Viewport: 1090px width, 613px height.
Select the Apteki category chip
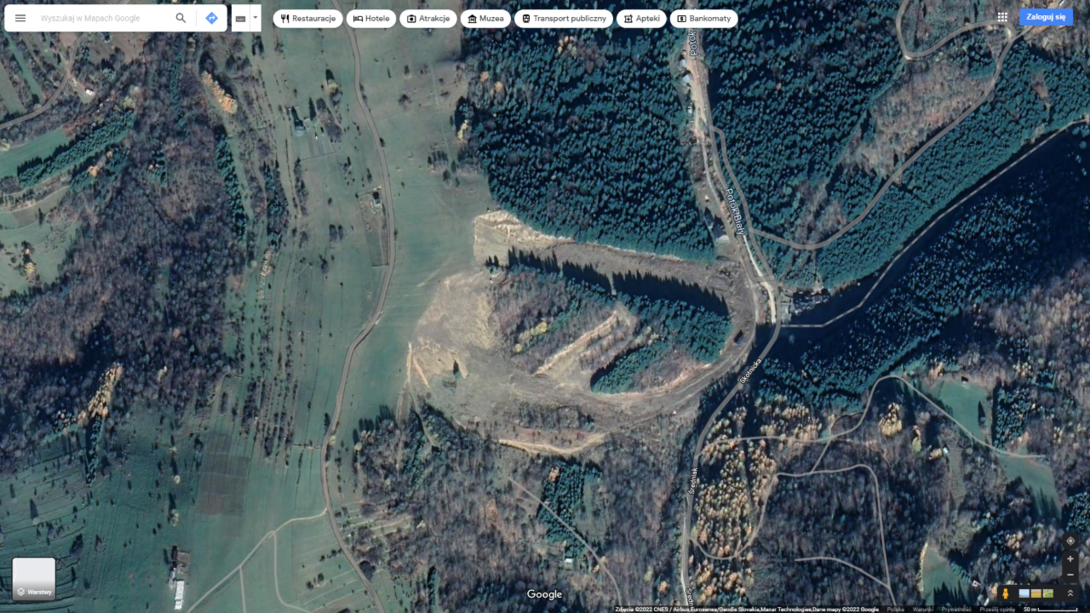click(x=642, y=19)
